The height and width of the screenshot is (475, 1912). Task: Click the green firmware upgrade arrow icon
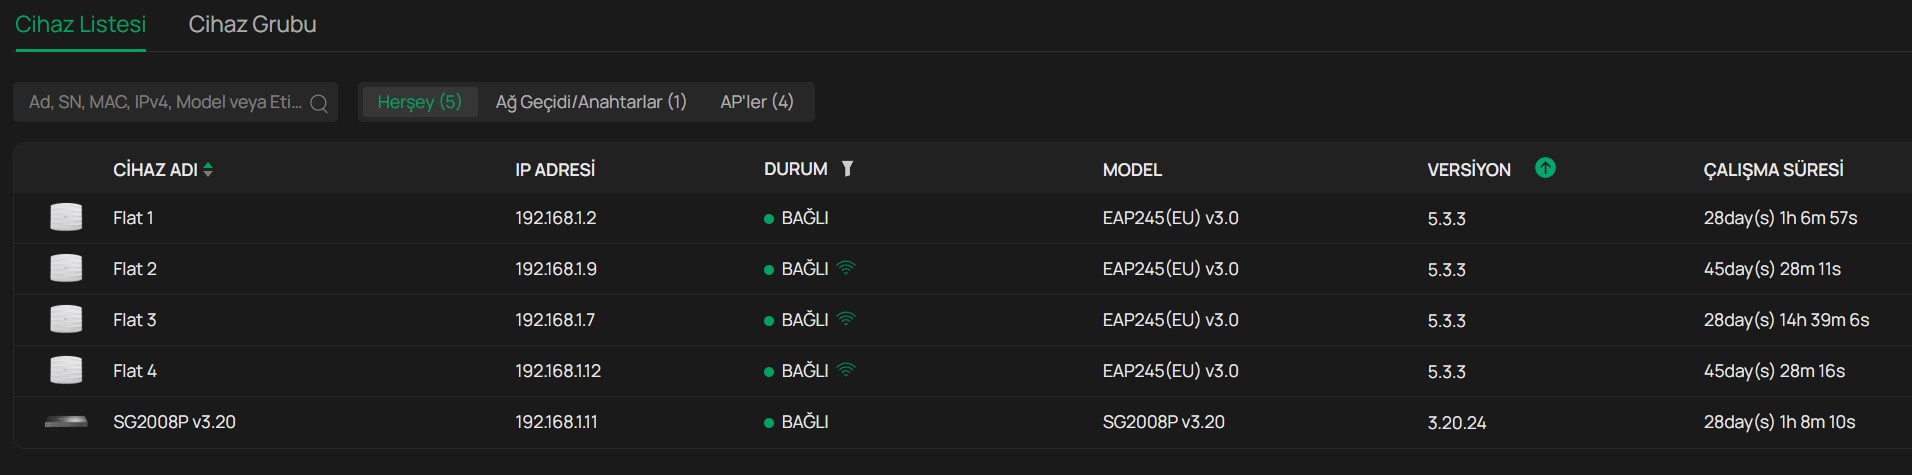[1545, 168]
